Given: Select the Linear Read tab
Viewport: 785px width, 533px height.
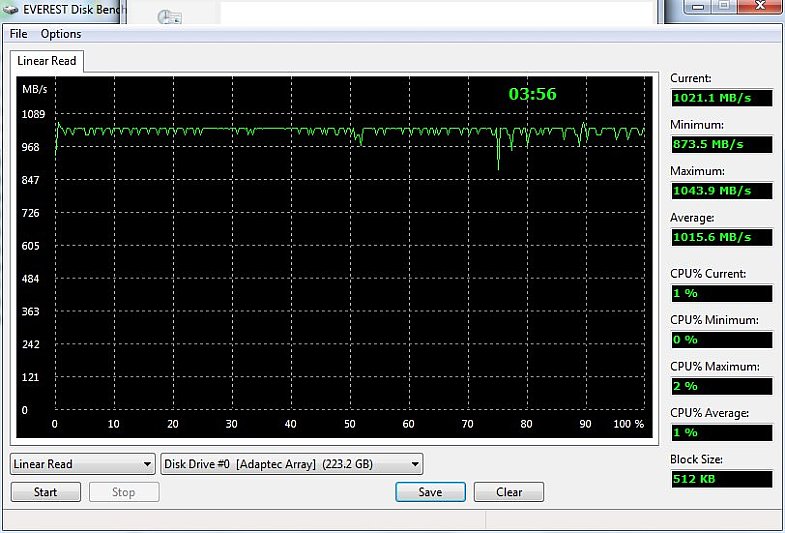Looking at the screenshot, I should tap(47, 61).
